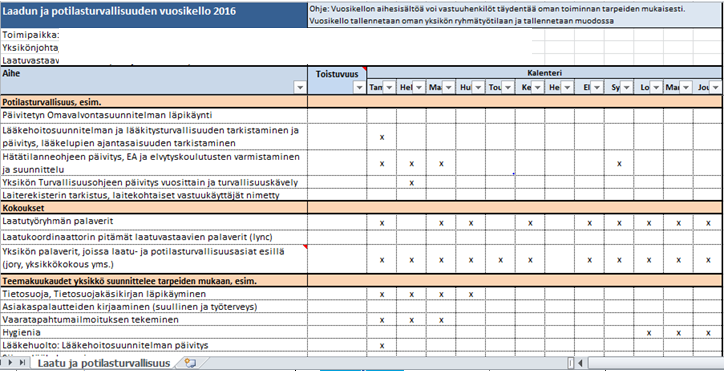Click the horizontal scrollbar left arrow

(x=580, y=363)
